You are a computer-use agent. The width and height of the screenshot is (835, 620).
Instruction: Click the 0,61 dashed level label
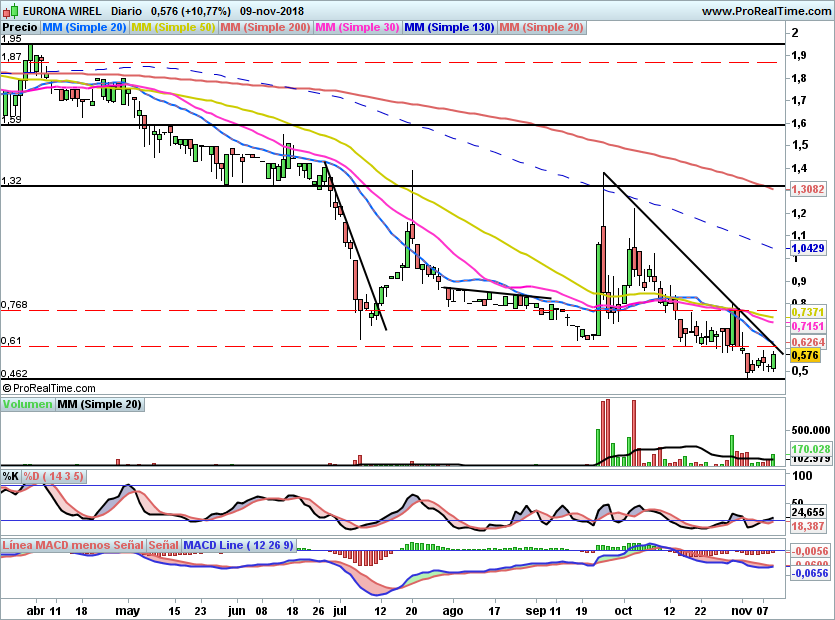point(11,340)
